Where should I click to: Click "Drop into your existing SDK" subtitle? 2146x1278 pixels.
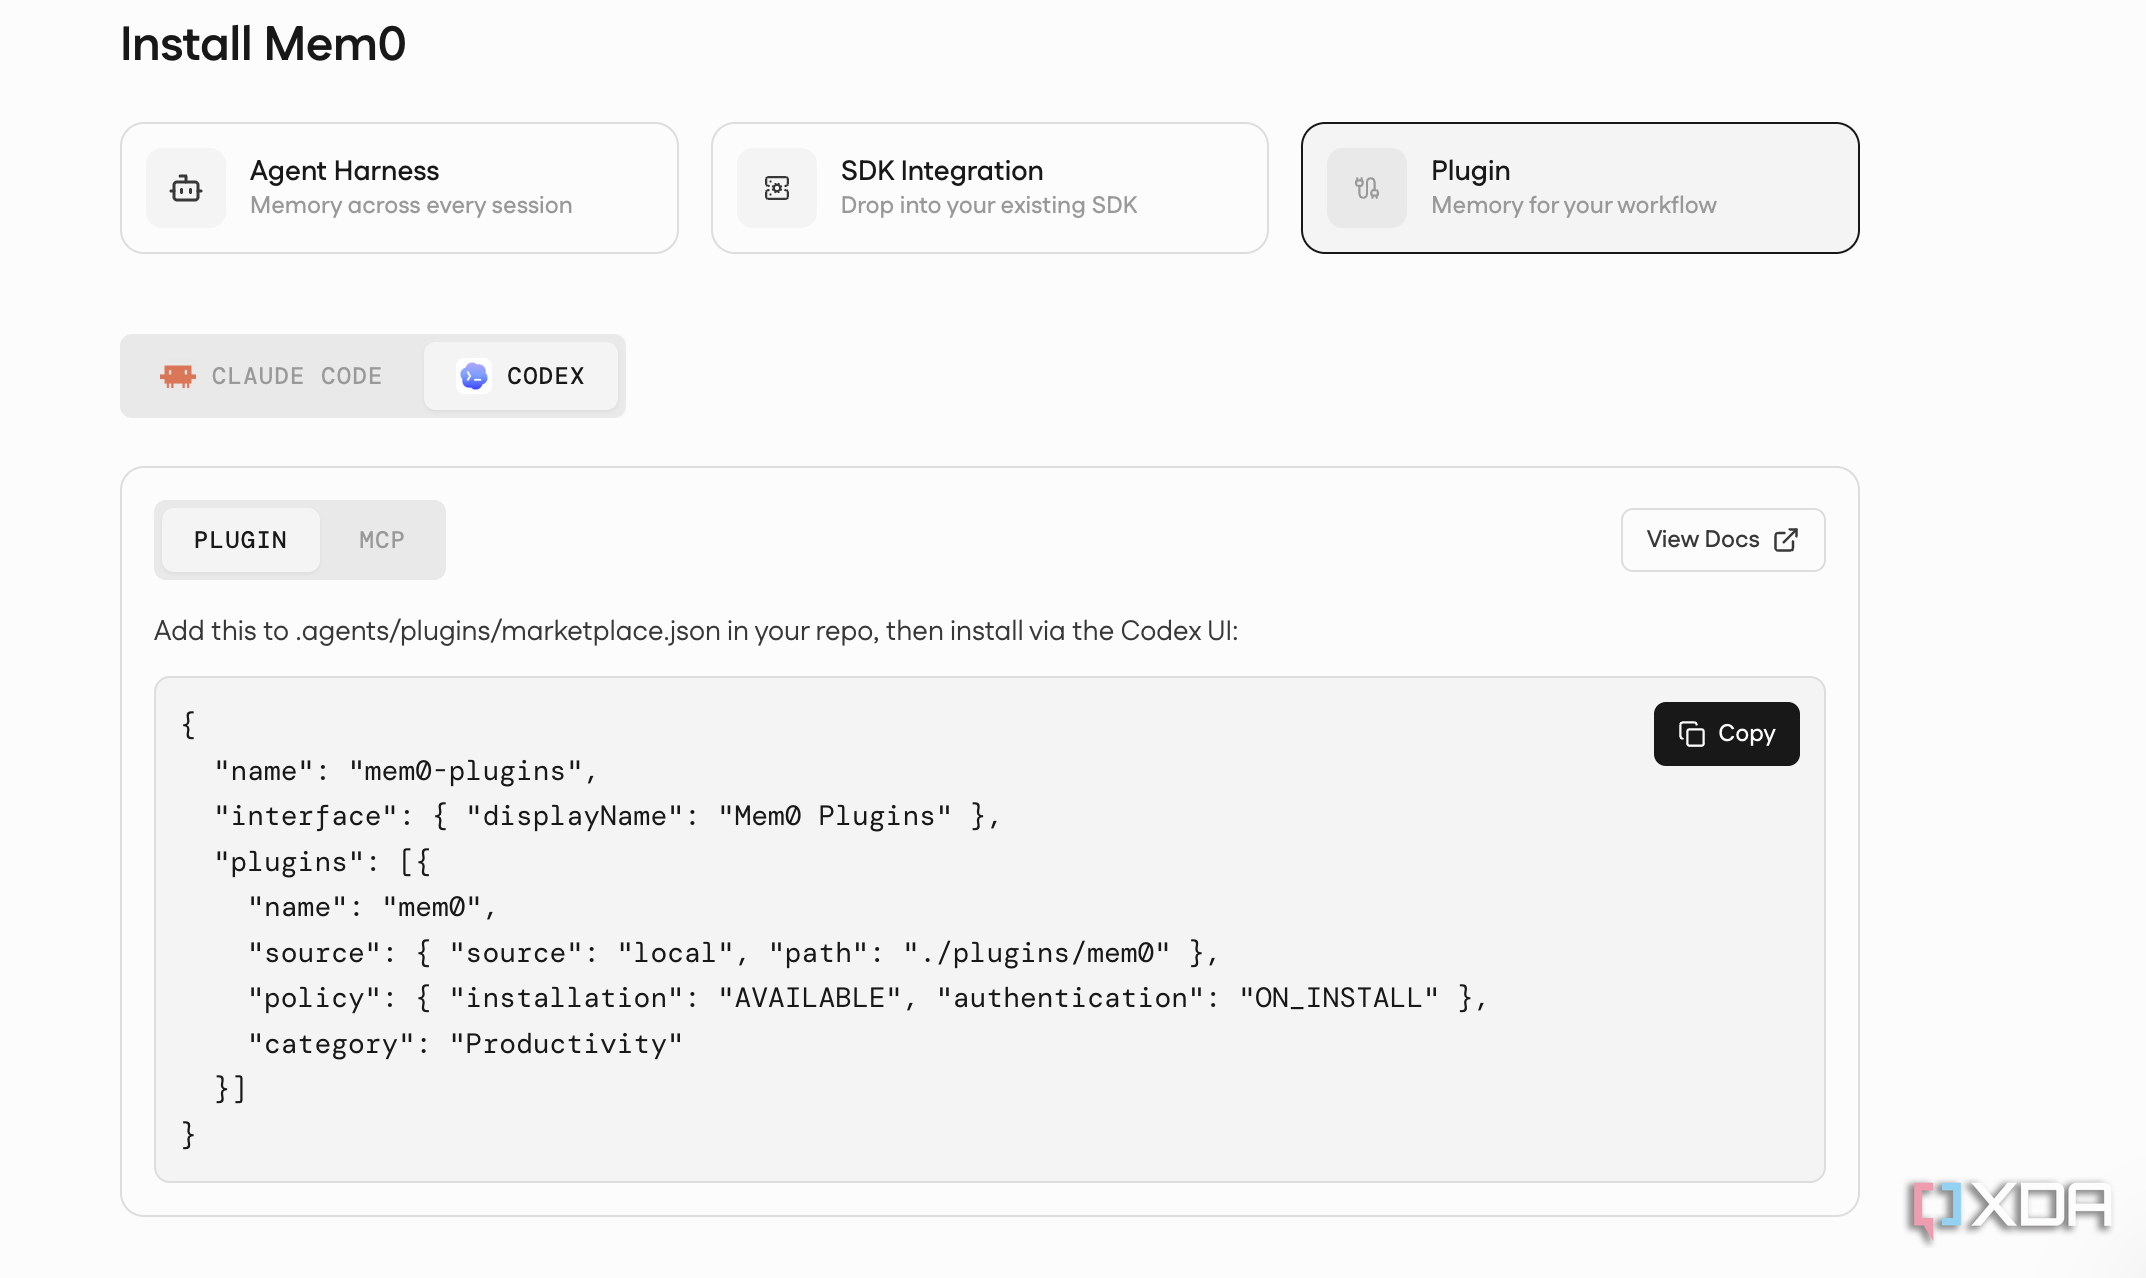[x=989, y=205]
